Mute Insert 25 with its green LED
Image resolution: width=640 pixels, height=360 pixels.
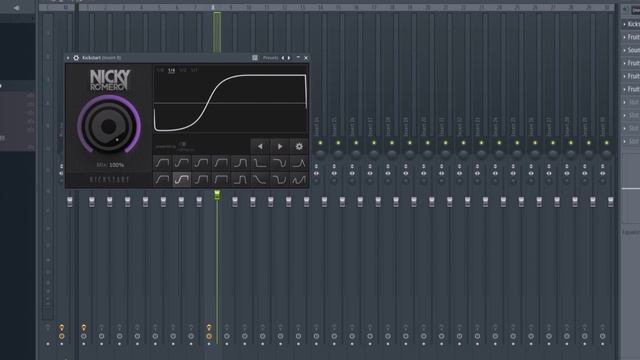517,143
